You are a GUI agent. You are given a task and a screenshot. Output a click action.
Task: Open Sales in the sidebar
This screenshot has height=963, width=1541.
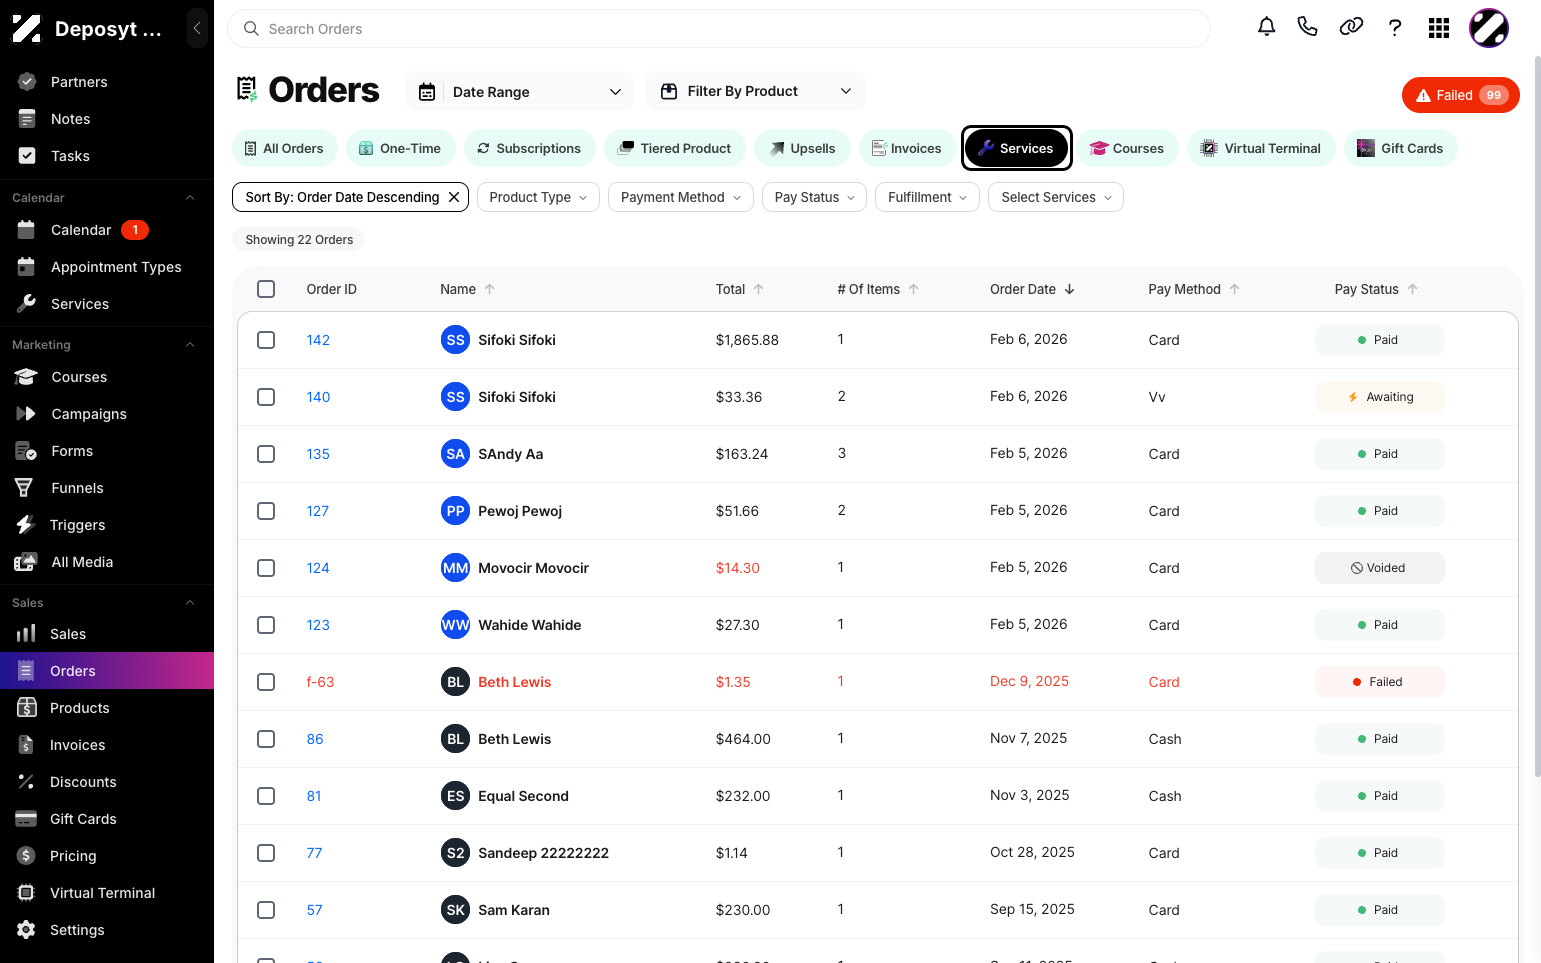(107, 634)
